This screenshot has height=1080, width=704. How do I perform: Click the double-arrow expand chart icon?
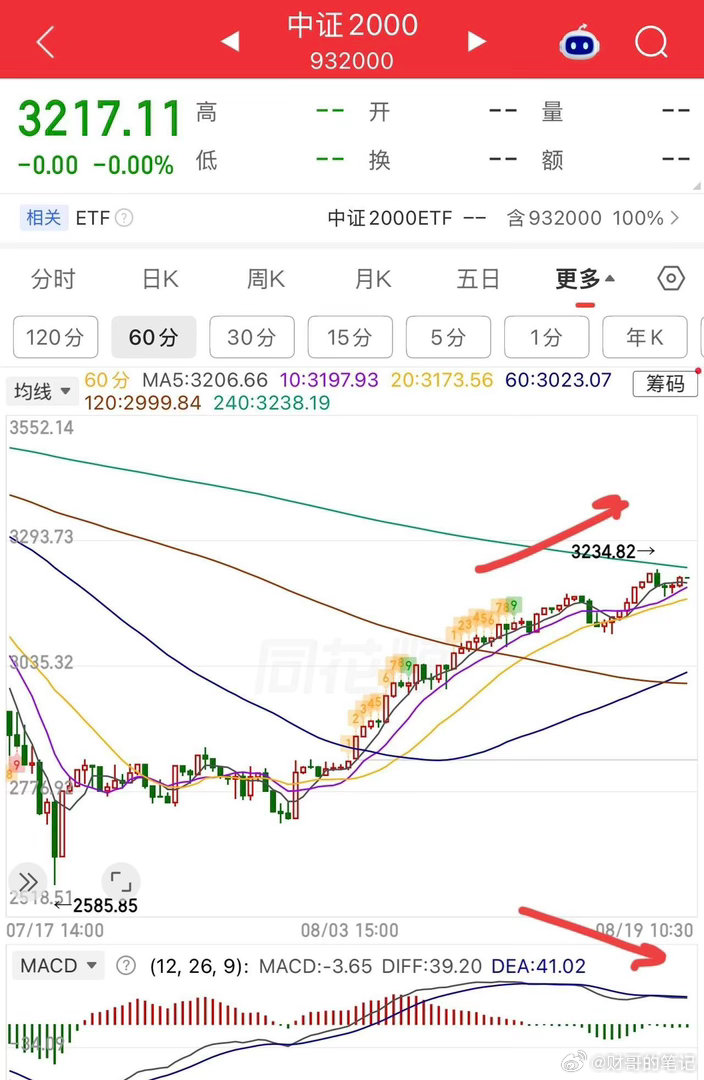pyautogui.click(x=28, y=882)
